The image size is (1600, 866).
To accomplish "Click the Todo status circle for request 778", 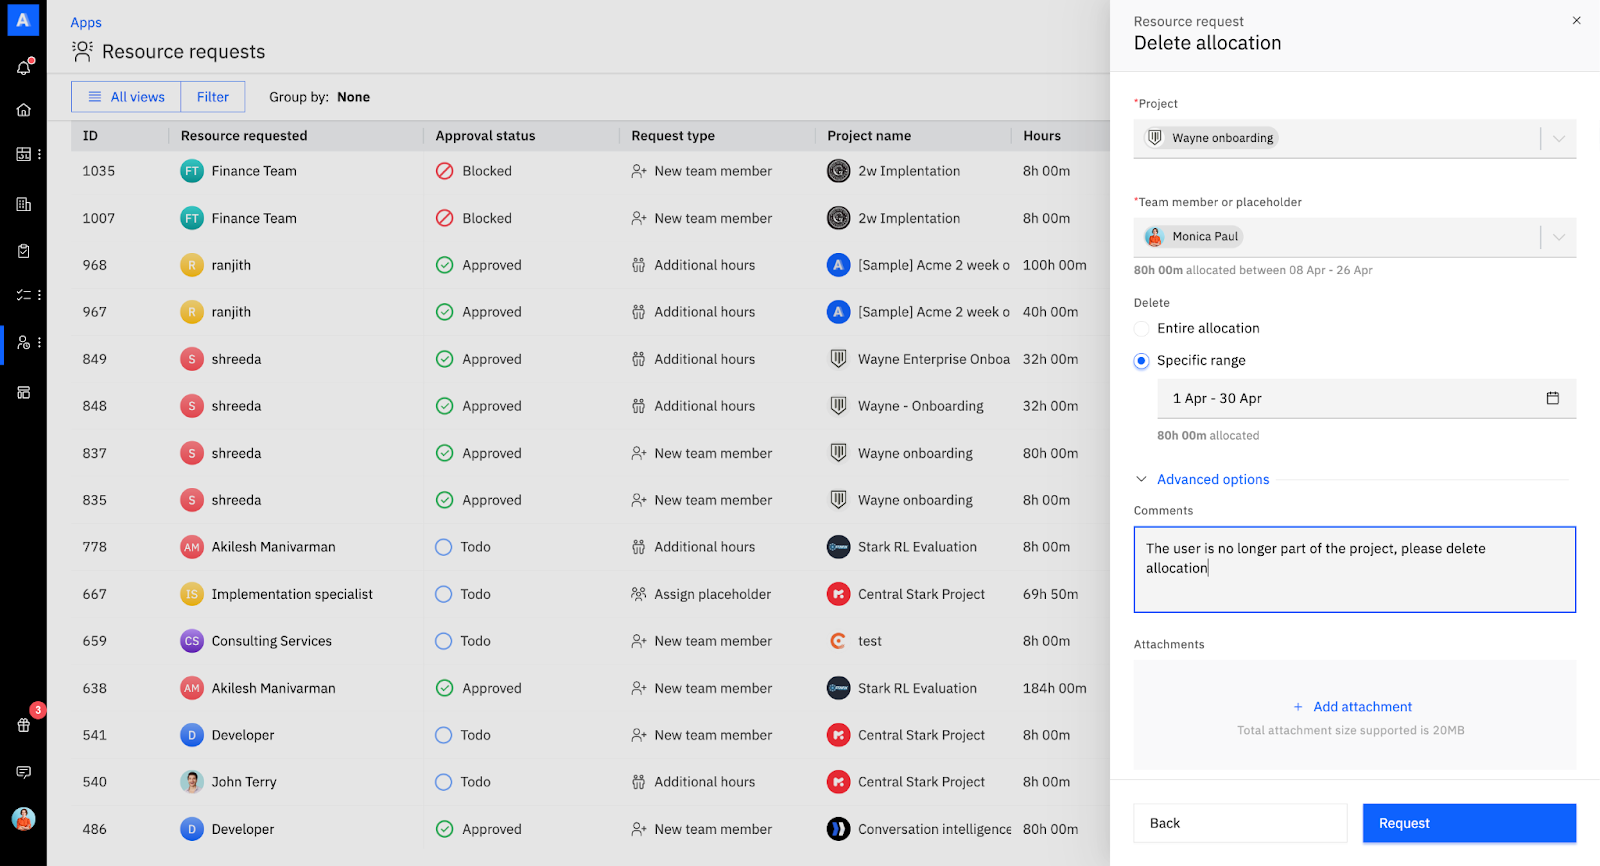I will (444, 547).
